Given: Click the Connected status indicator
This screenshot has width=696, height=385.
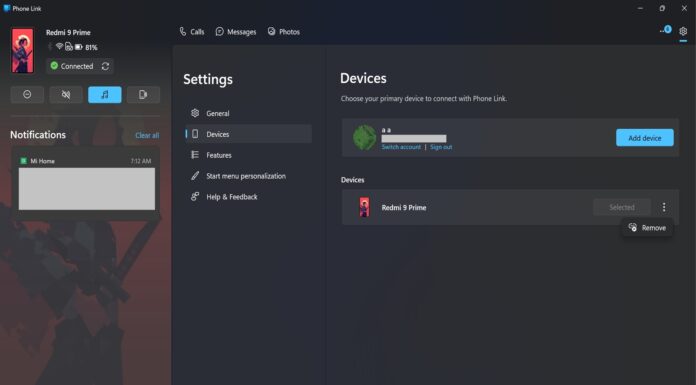Looking at the screenshot, I should coord(71,66).
